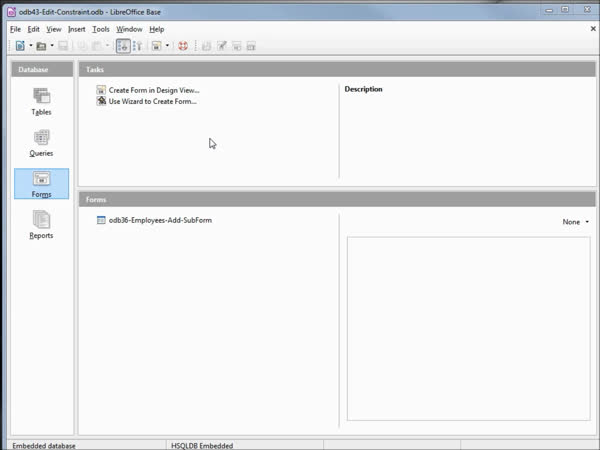
Task: Select Queries in the Database pane
Action: pos(41,143)
